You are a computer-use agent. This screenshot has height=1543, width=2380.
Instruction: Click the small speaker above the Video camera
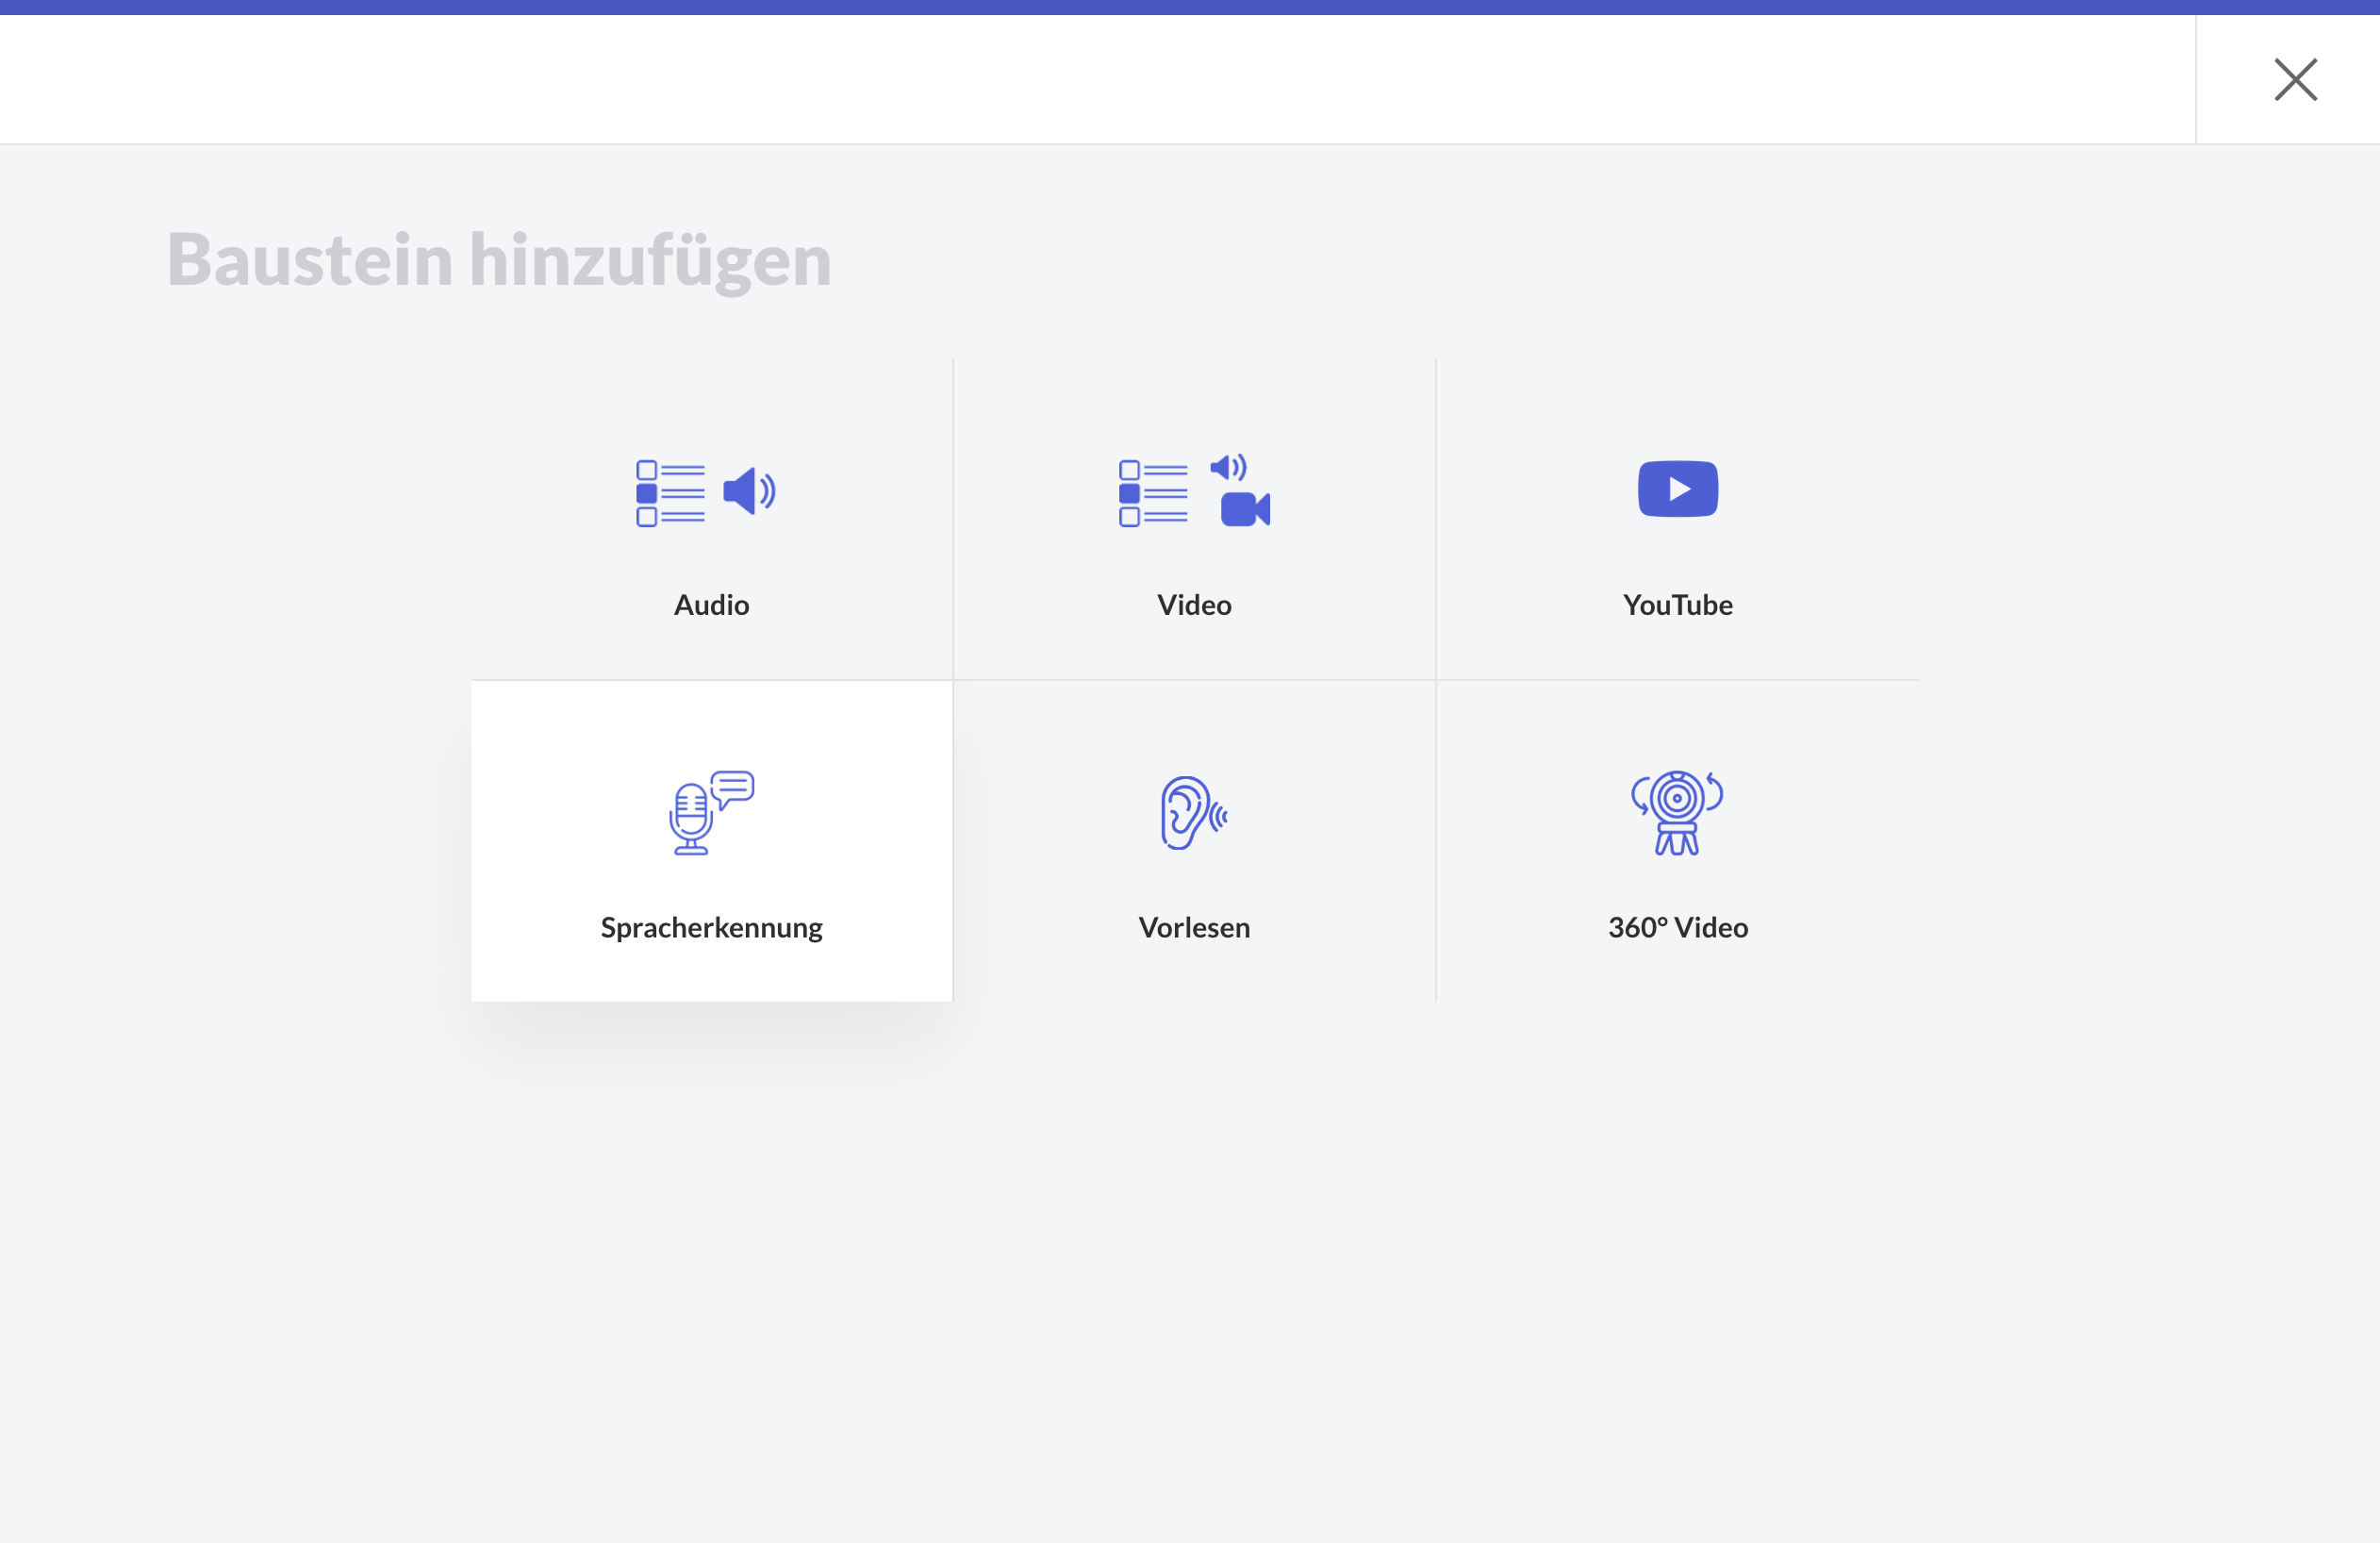tap(1227, 467)
